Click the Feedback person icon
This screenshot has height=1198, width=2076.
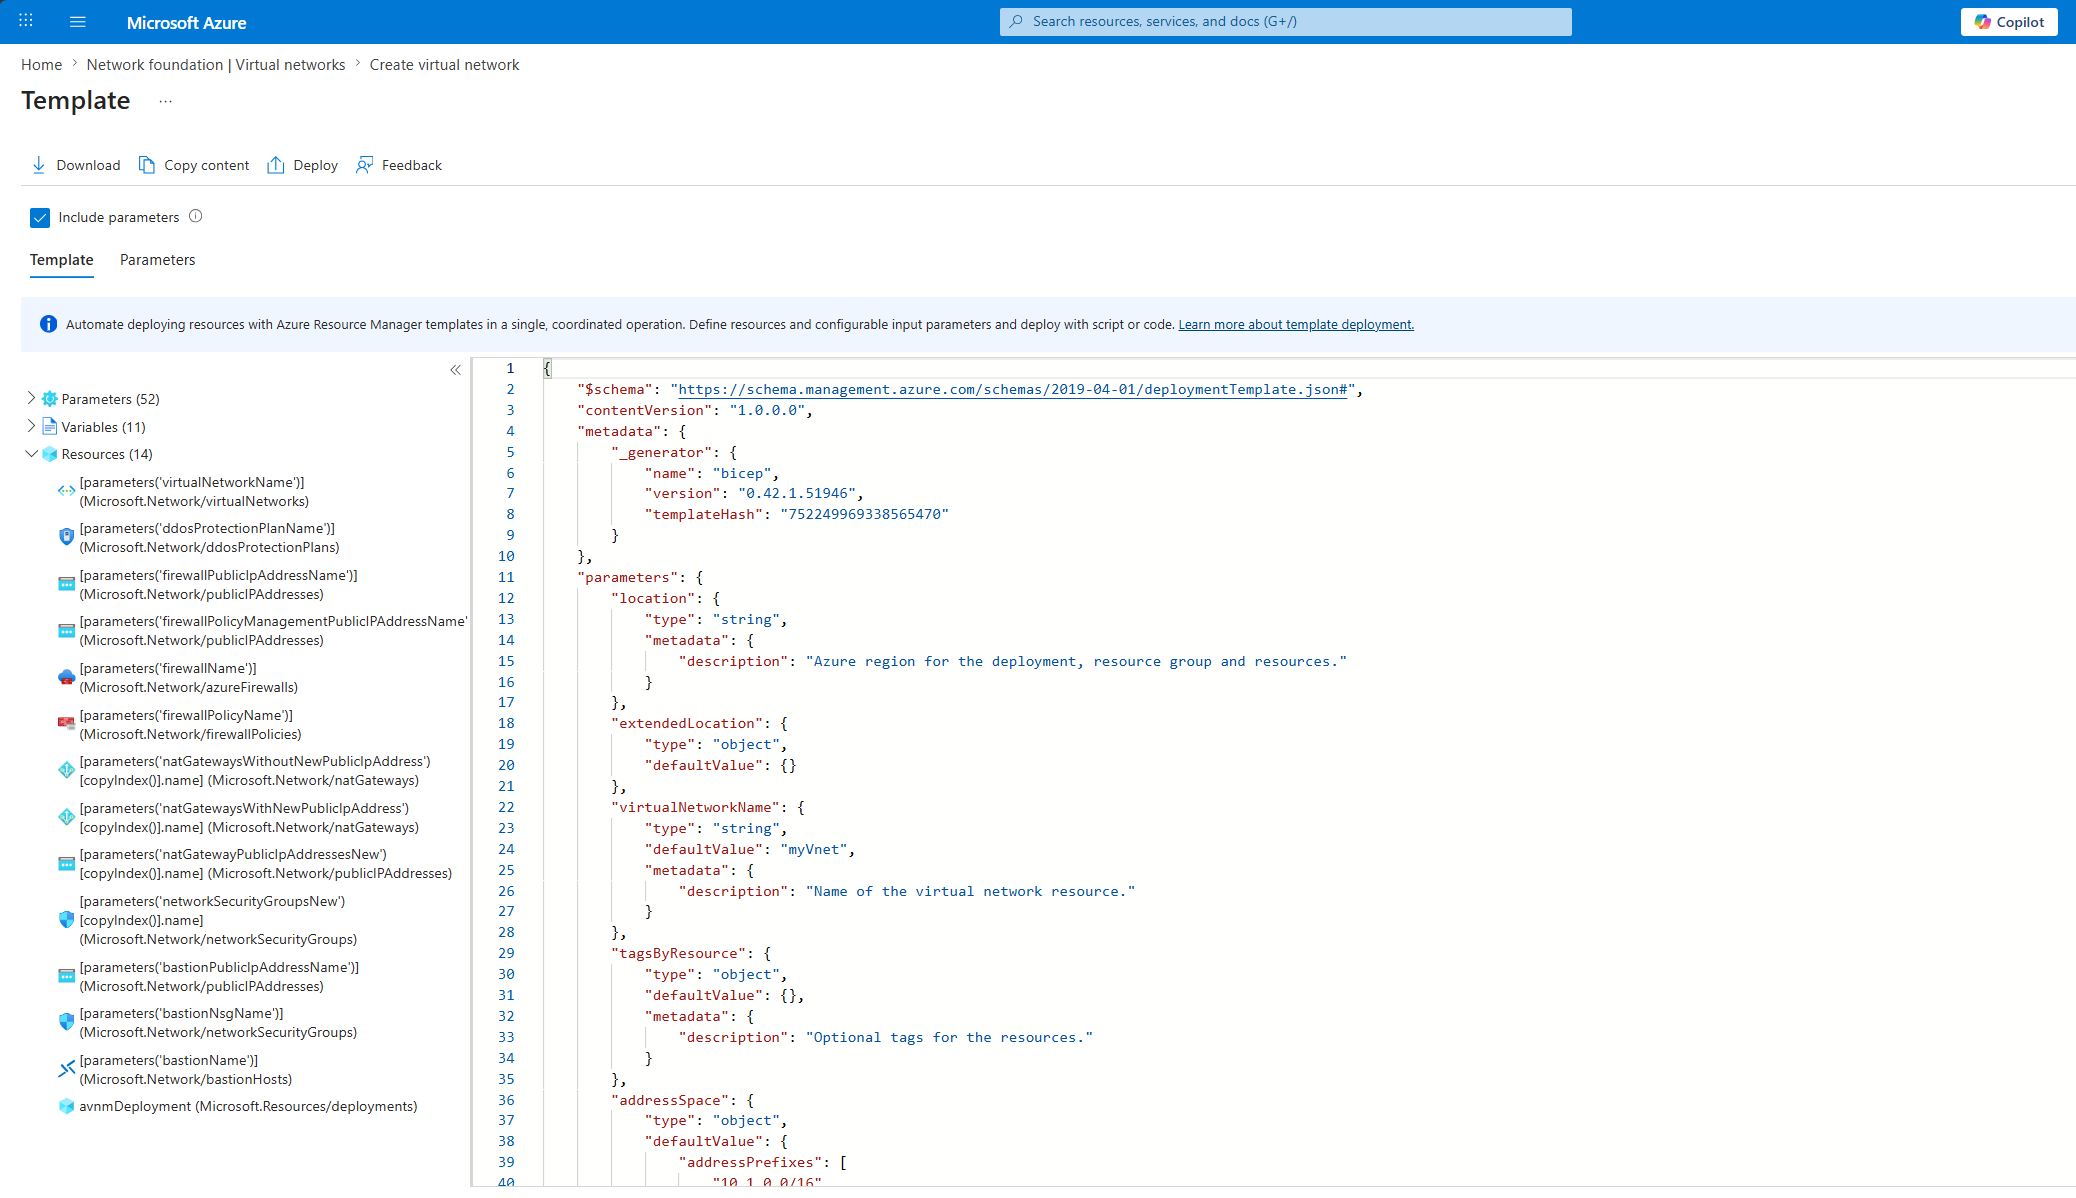point(365,165)
